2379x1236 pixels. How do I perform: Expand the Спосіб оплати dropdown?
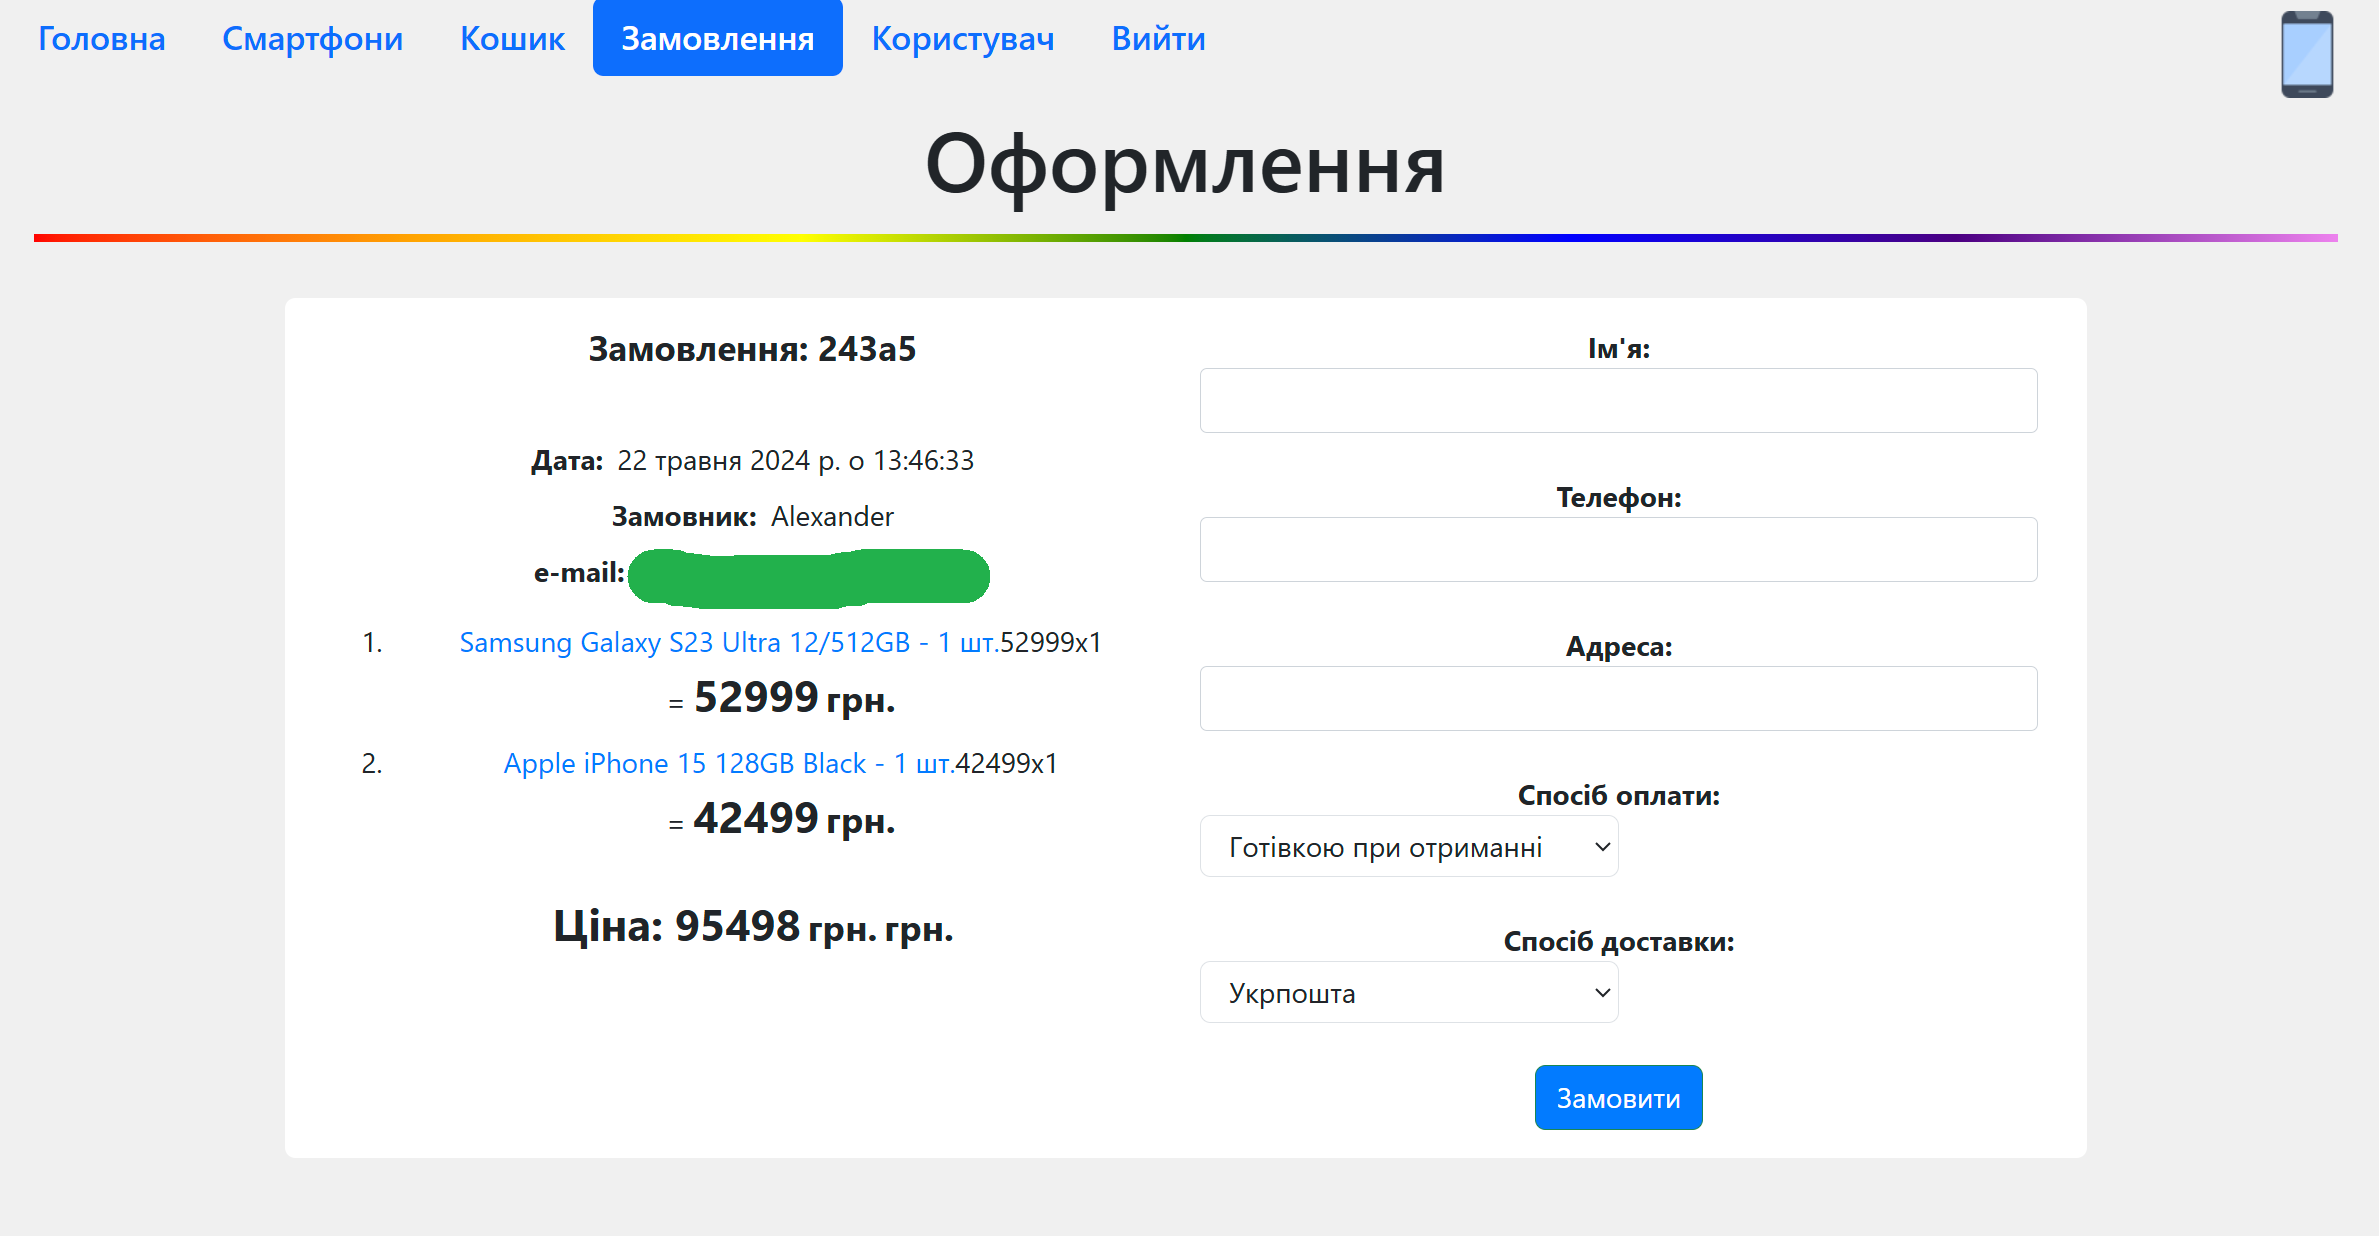1408,846
